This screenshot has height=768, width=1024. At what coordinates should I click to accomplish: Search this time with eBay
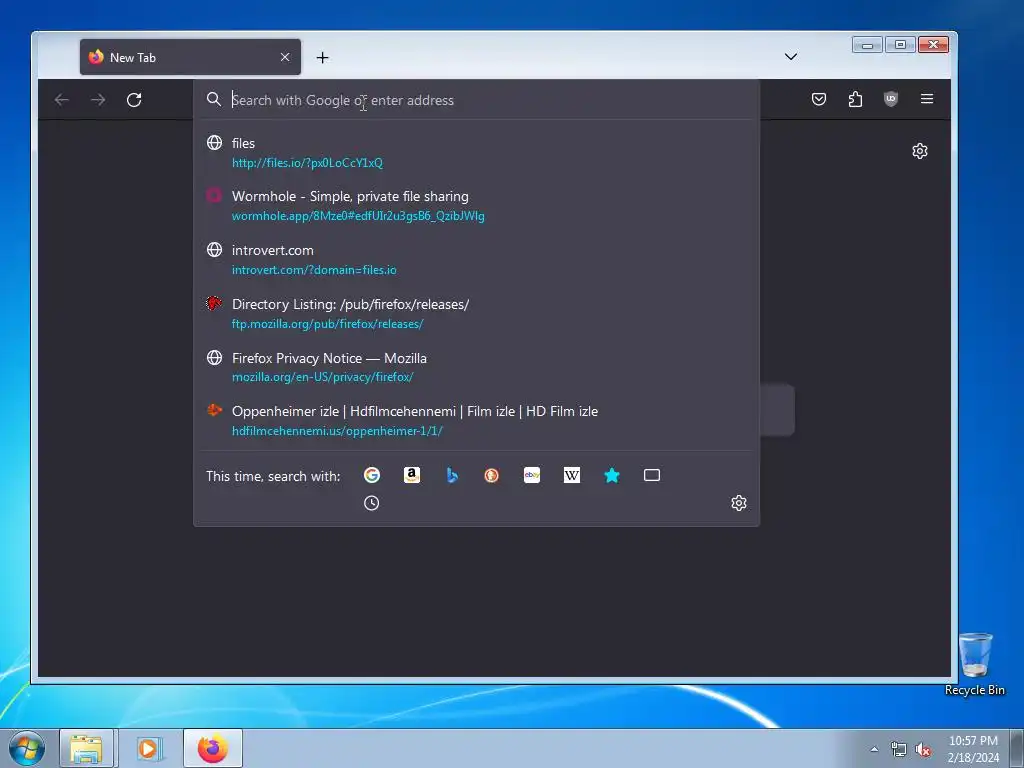tap(532, 475)
